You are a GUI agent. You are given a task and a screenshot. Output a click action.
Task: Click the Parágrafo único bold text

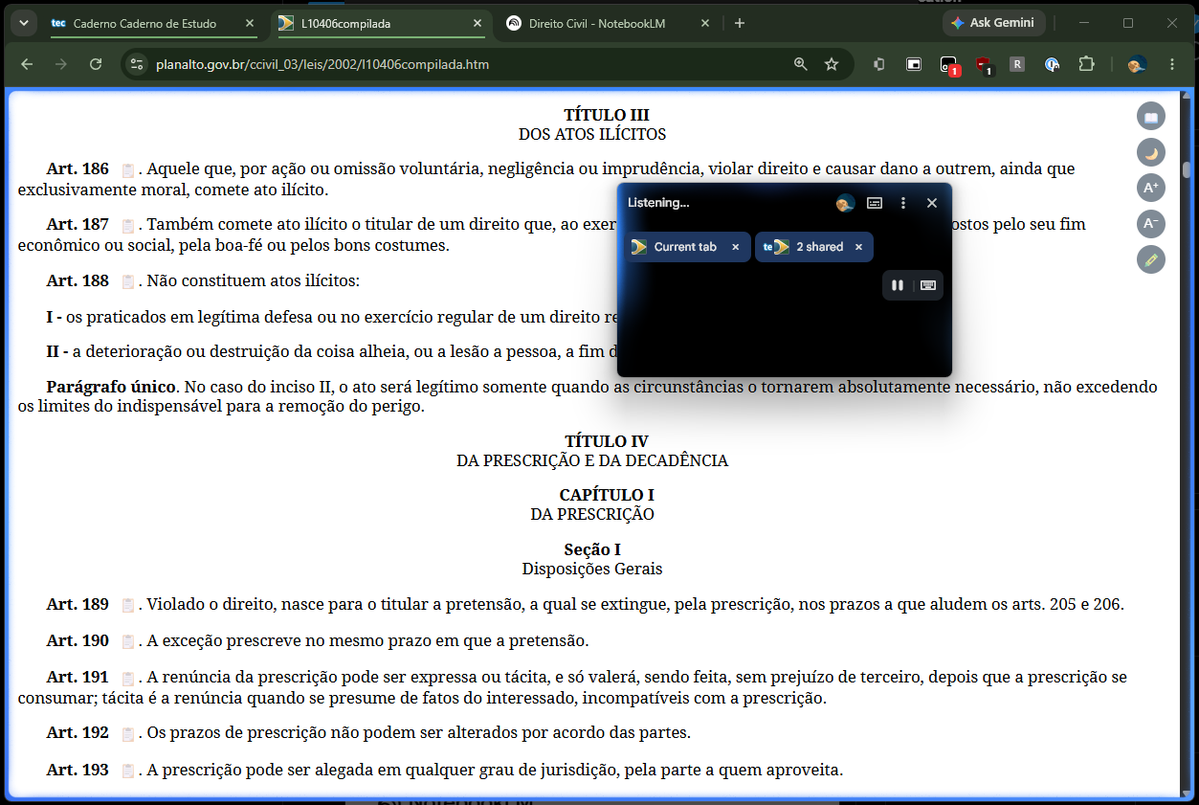(111, 387)
